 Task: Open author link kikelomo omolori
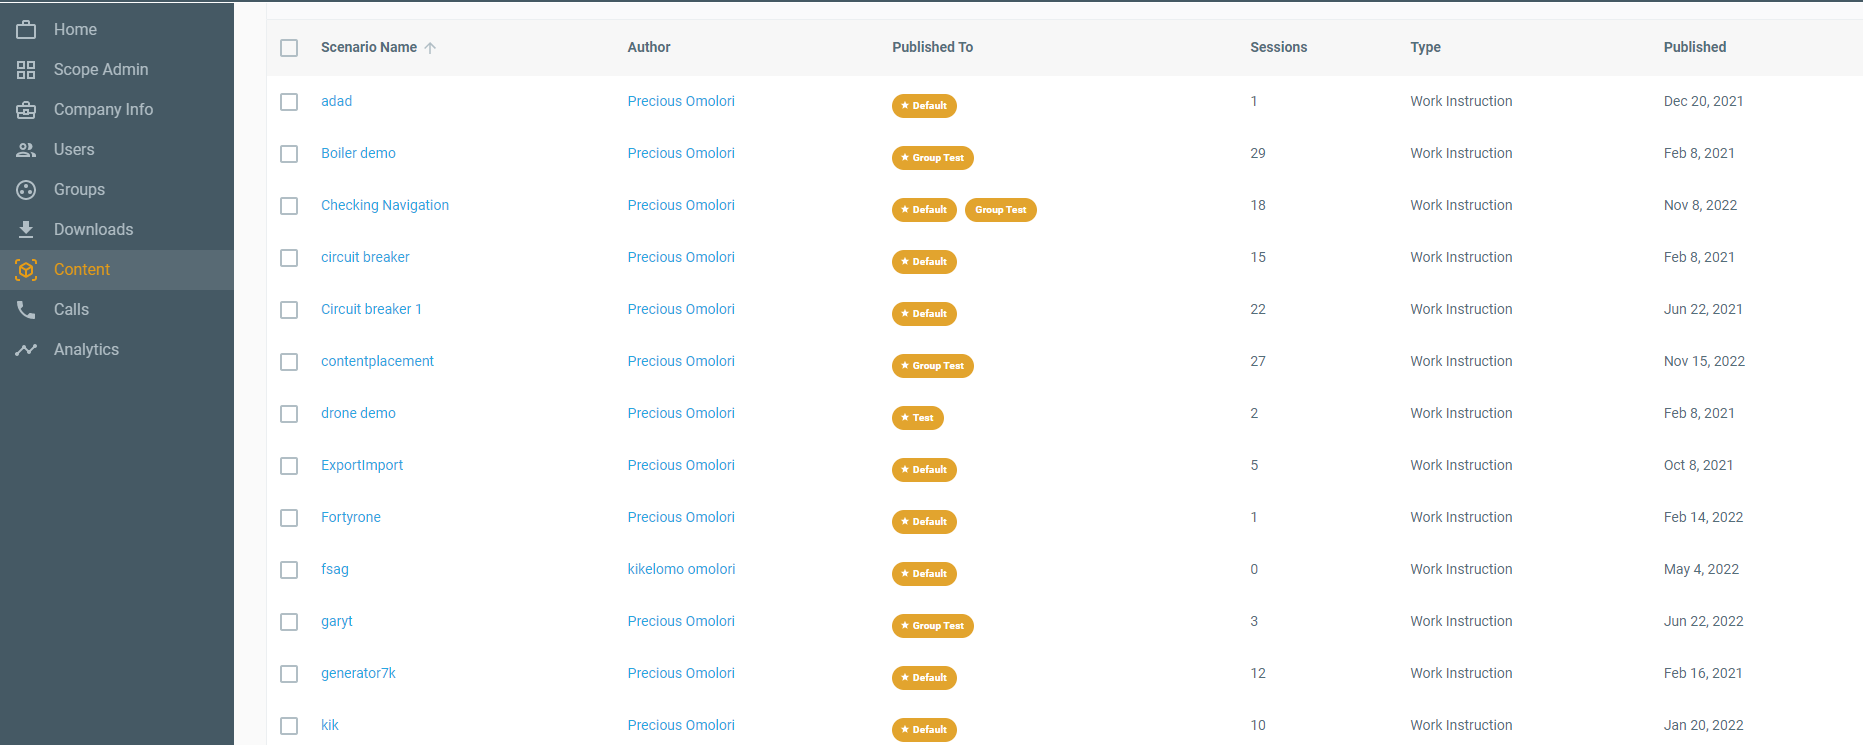[681, 569]
